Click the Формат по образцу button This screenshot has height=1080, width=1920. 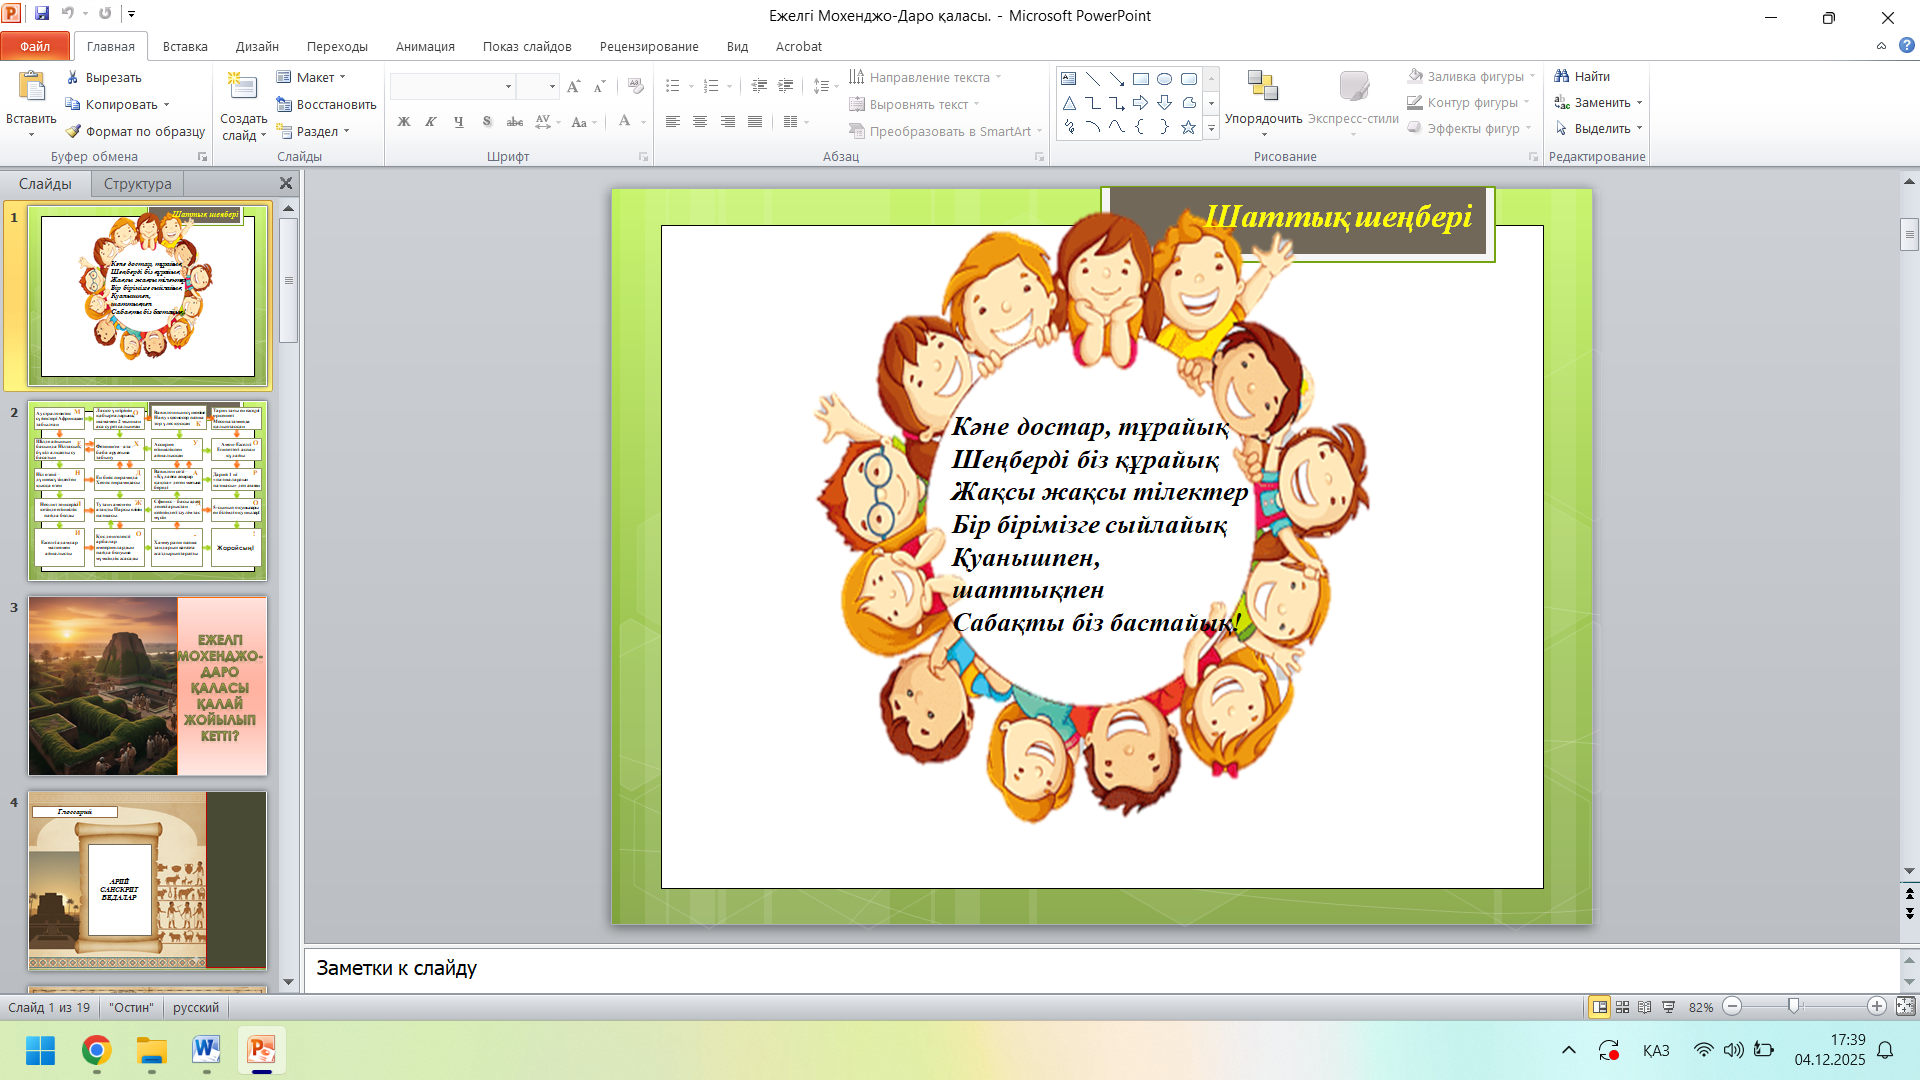[x=136, y=131]
